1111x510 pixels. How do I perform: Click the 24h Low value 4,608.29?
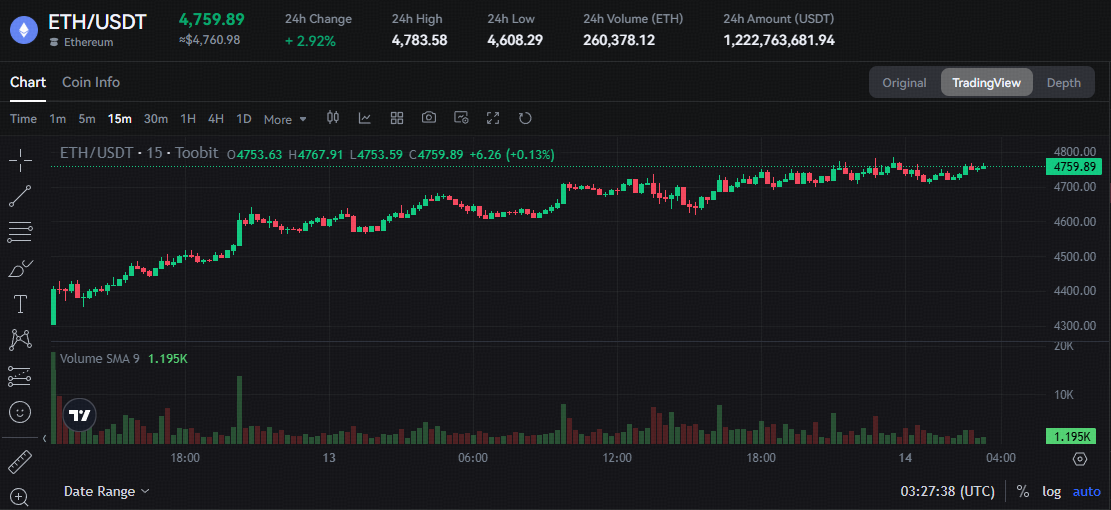(515, 40)
